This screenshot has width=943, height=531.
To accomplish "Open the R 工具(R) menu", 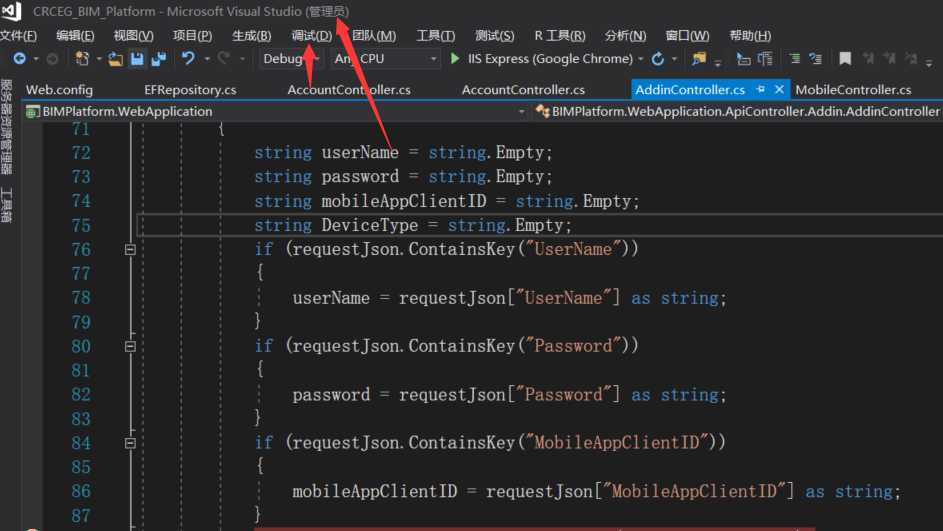I will (560, 35).
